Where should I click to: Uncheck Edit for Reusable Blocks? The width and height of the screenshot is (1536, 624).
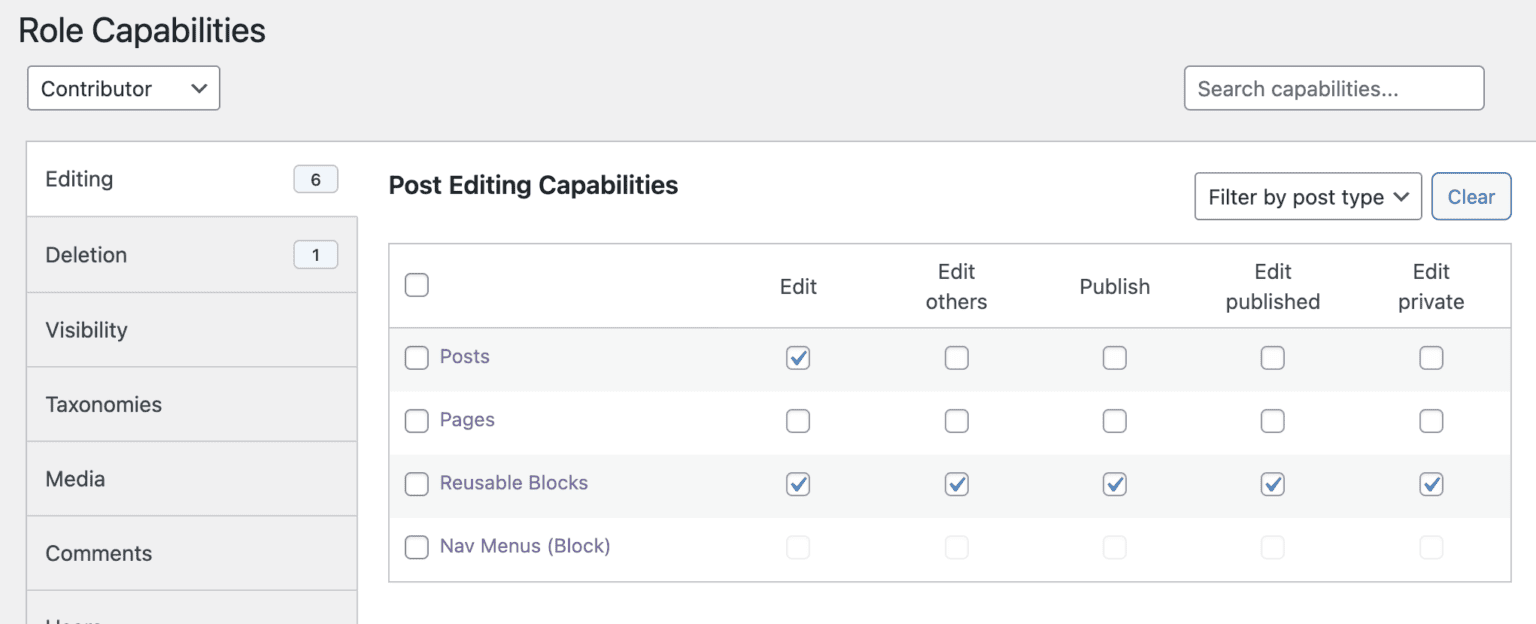[798, 484]
